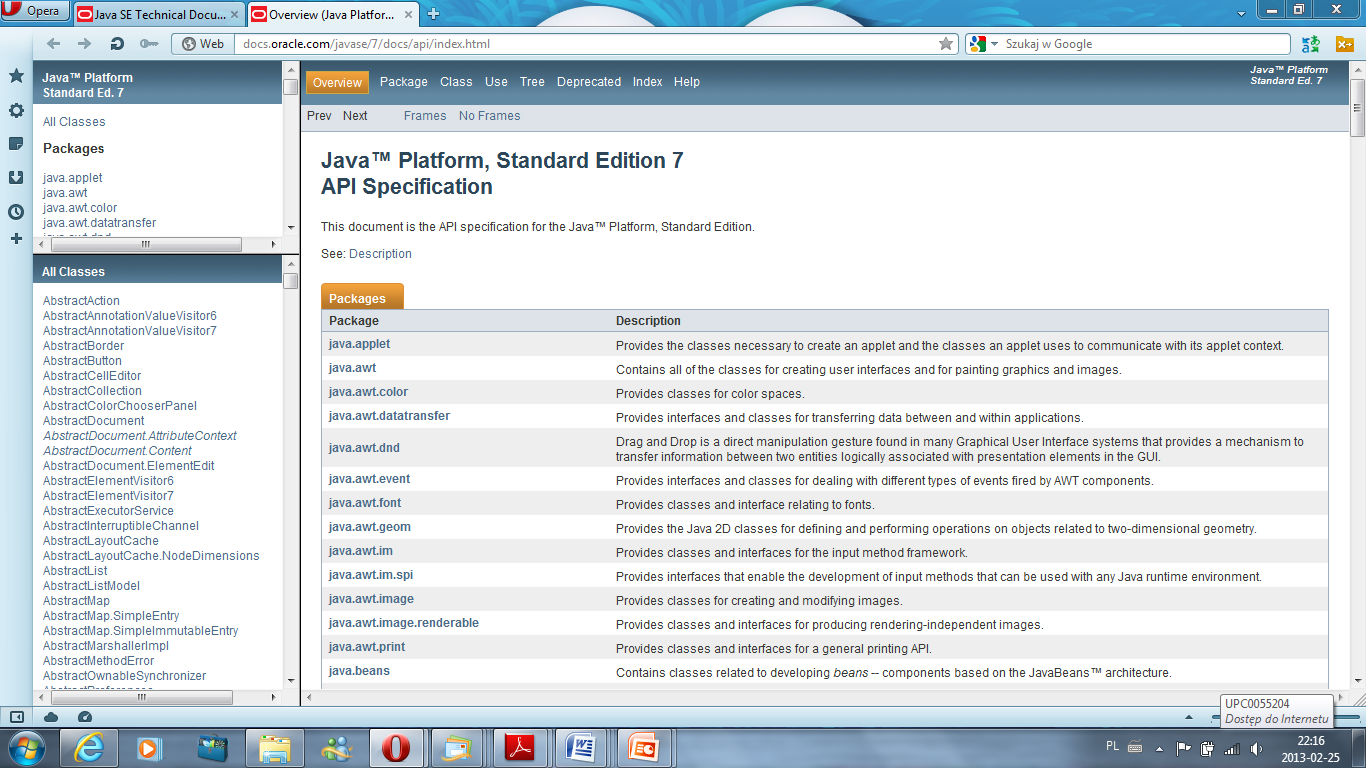The height and width of the screenshot is (768, 1366).
Task: Click the main page vertical scrollbar up arrow
Action: 1357,69
